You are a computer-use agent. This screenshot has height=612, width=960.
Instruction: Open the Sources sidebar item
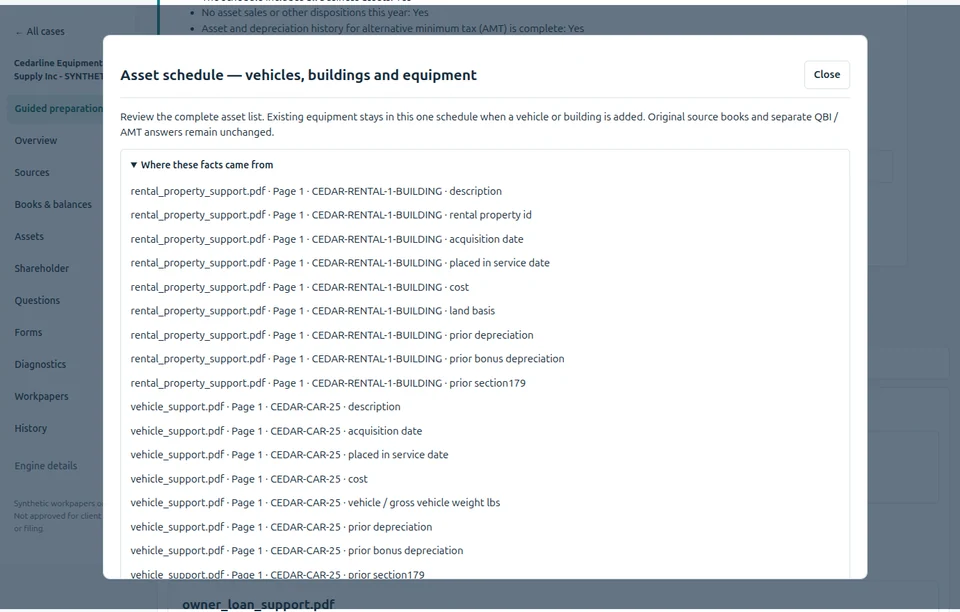[x=32, y=173]
